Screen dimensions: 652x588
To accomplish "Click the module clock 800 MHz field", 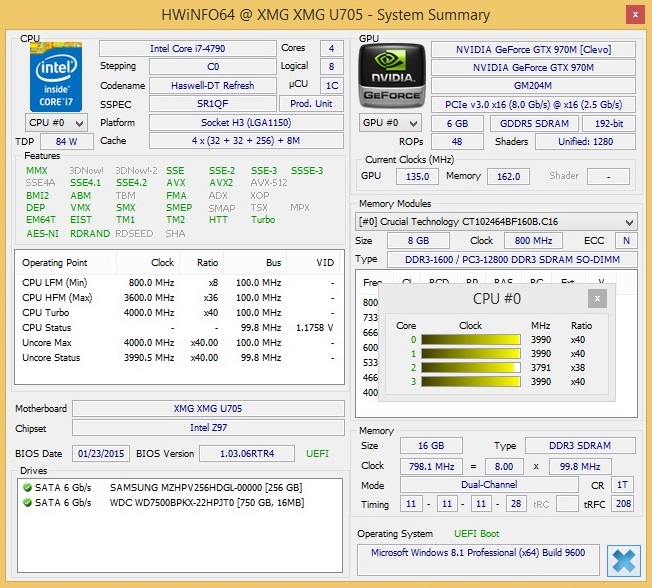I will [533, 241].
